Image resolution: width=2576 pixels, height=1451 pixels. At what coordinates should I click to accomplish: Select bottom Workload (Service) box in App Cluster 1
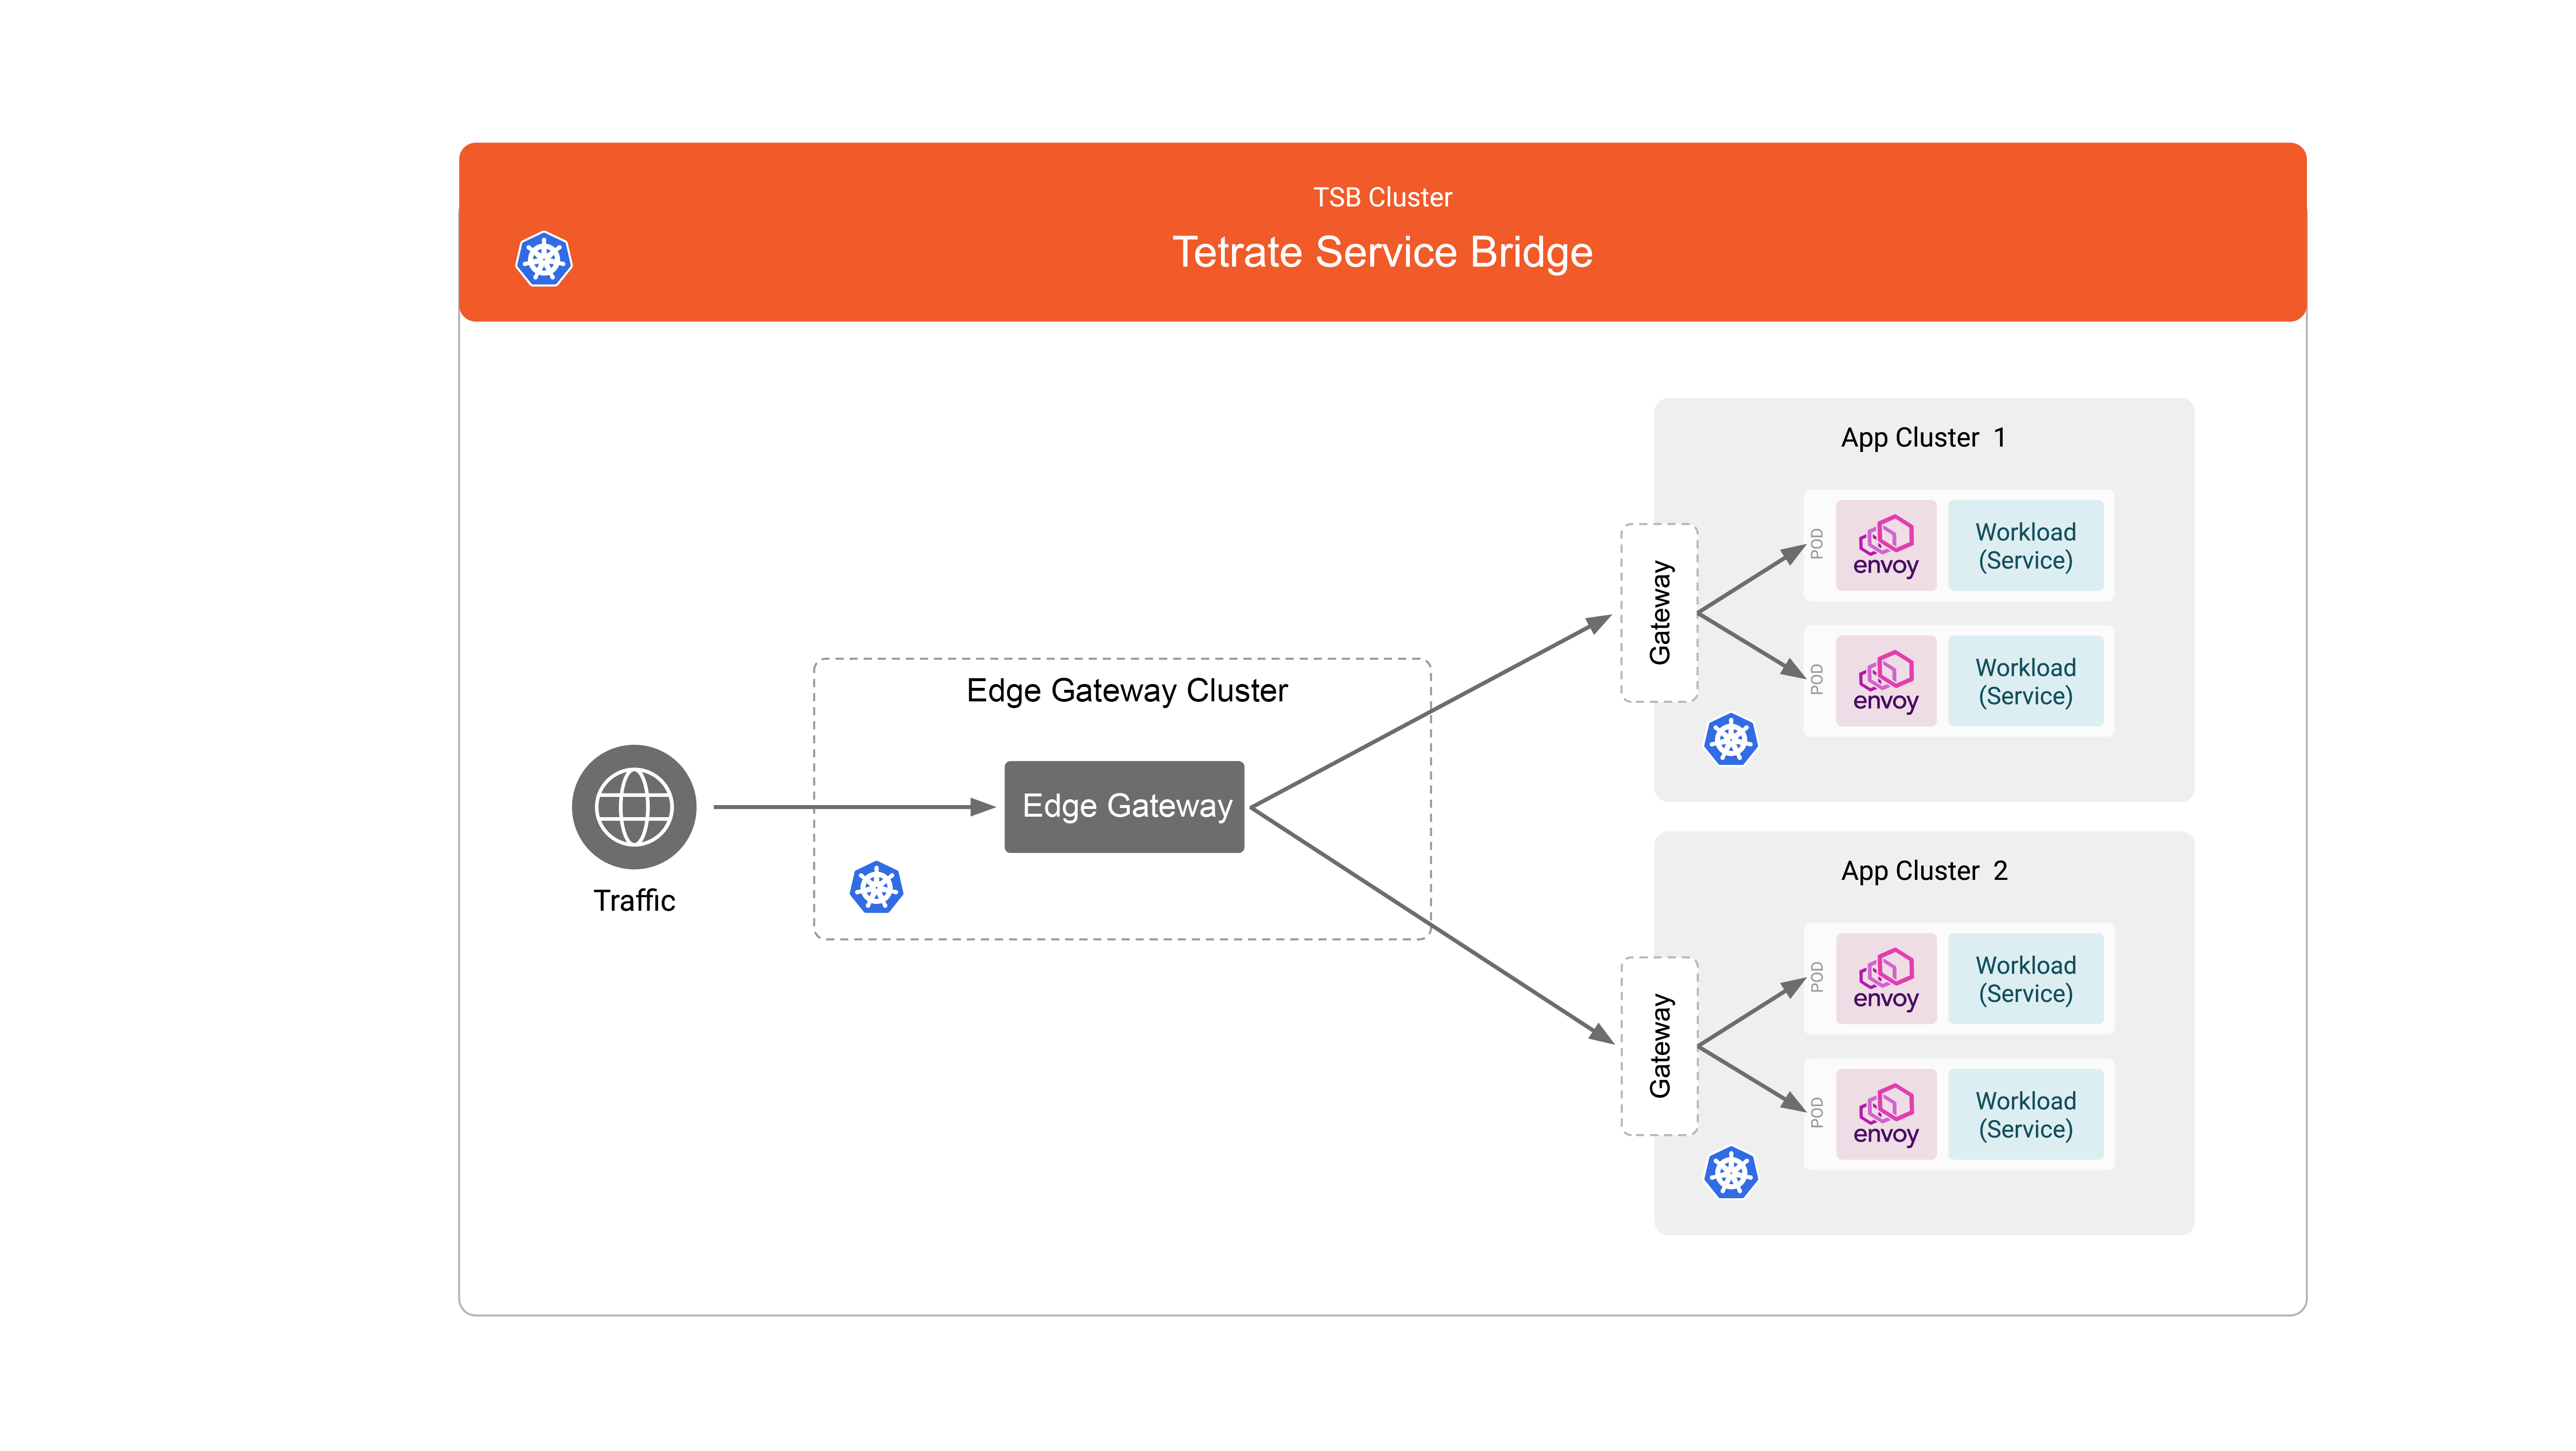pos(2026,681)
